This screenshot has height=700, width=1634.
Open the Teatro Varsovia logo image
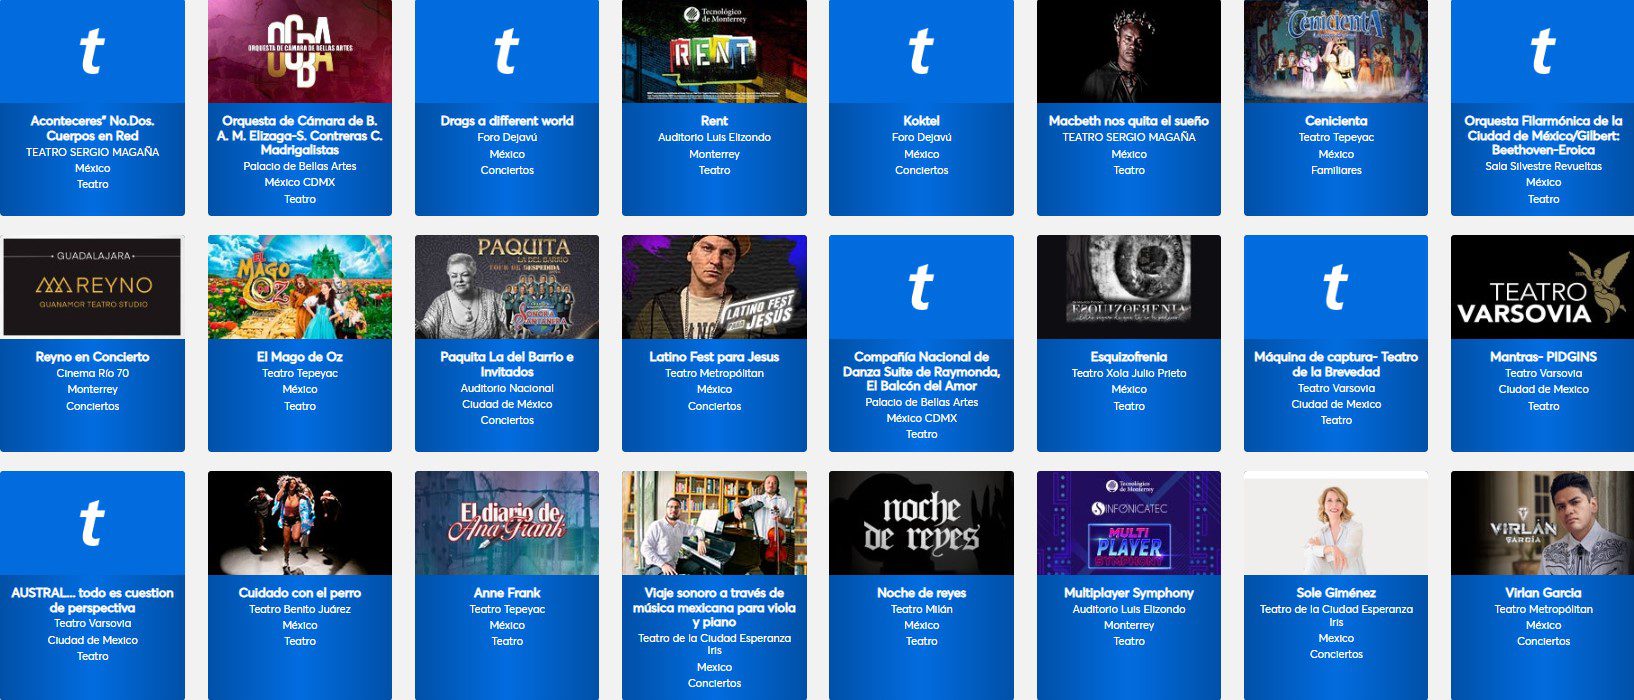coord(1543,287)
